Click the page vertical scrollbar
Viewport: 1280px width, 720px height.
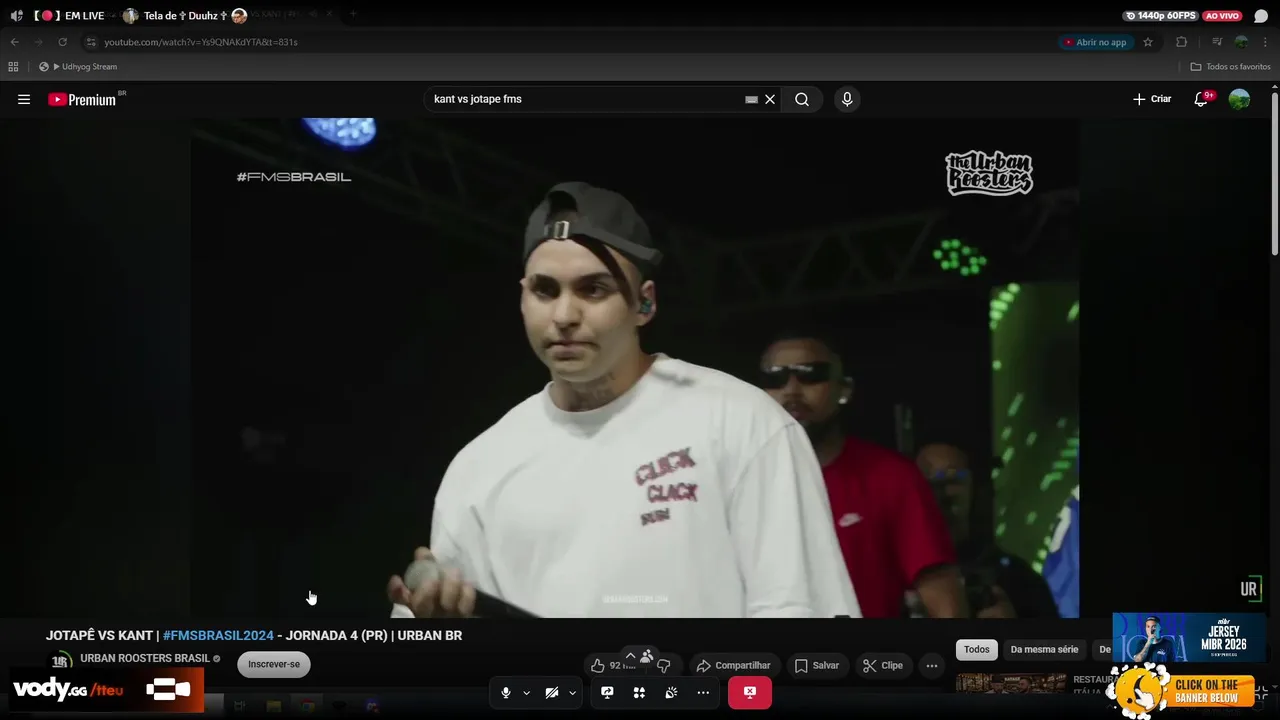pos(1274,173)
